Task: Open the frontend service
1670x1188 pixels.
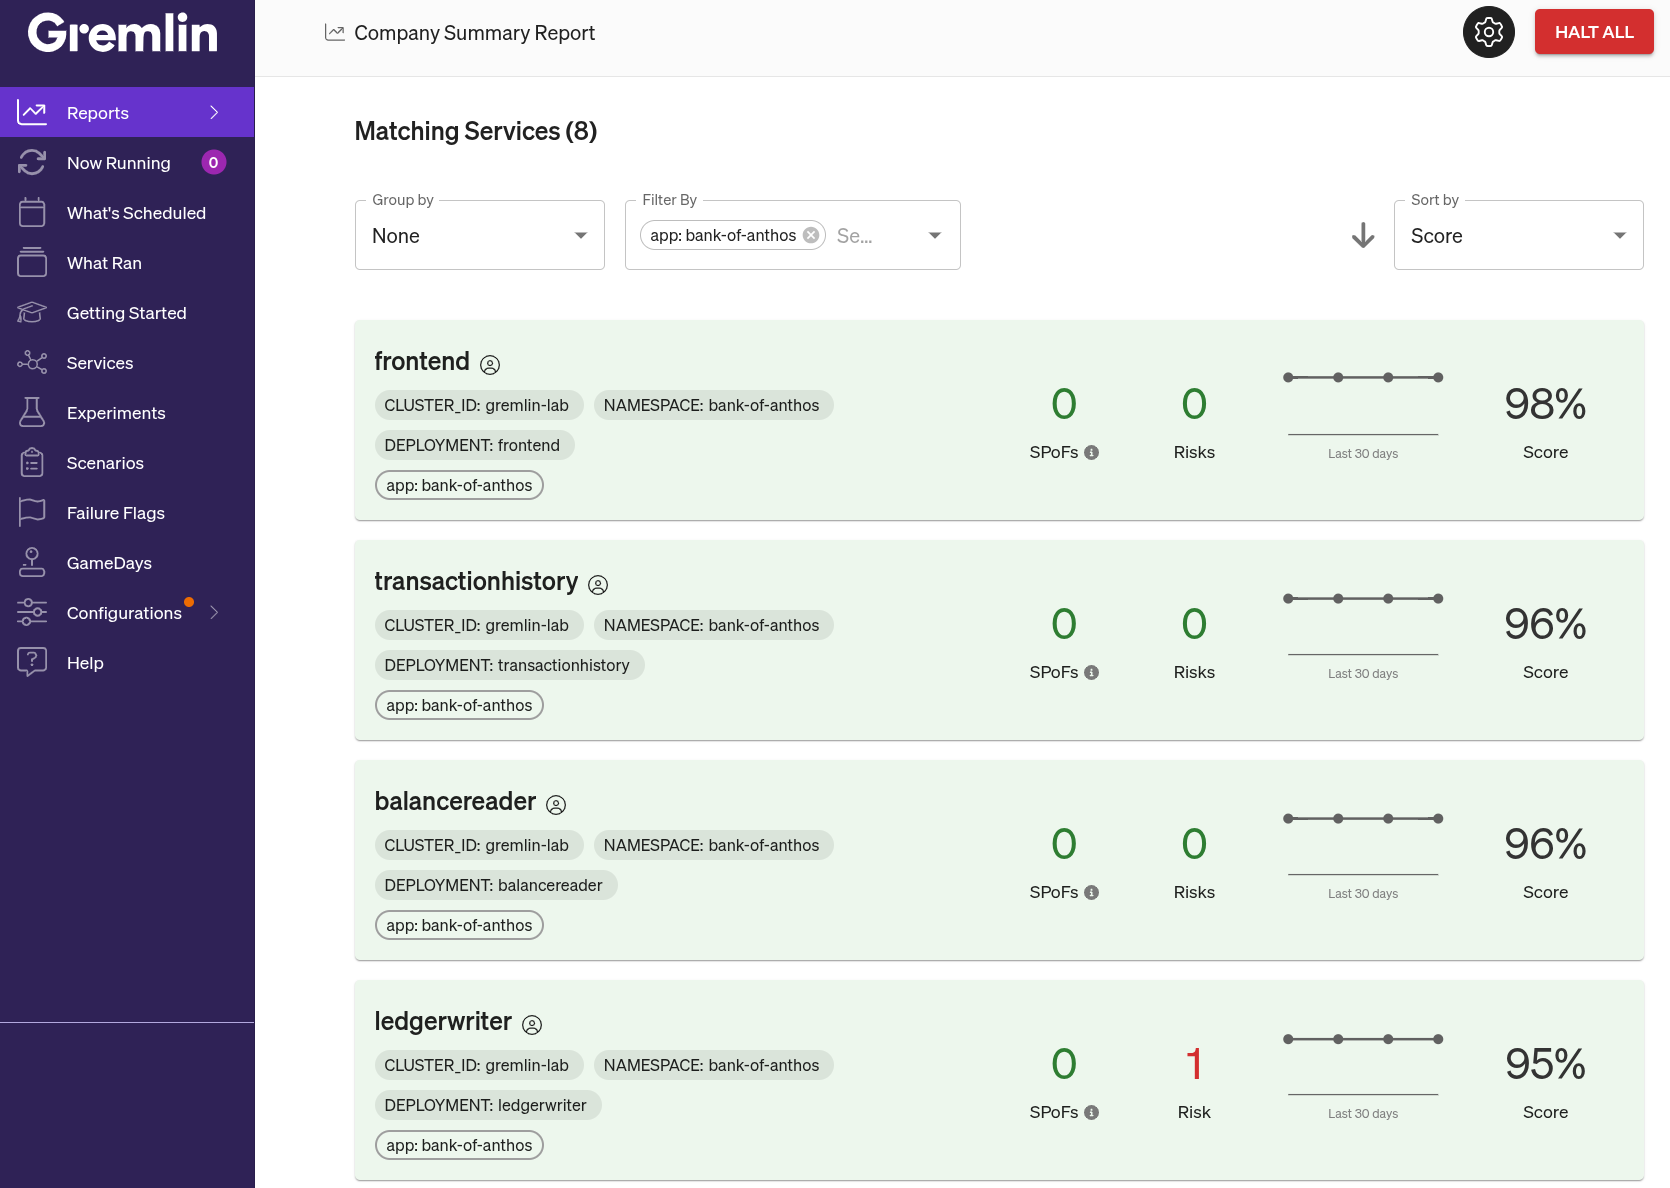Action: coord(422,361)
